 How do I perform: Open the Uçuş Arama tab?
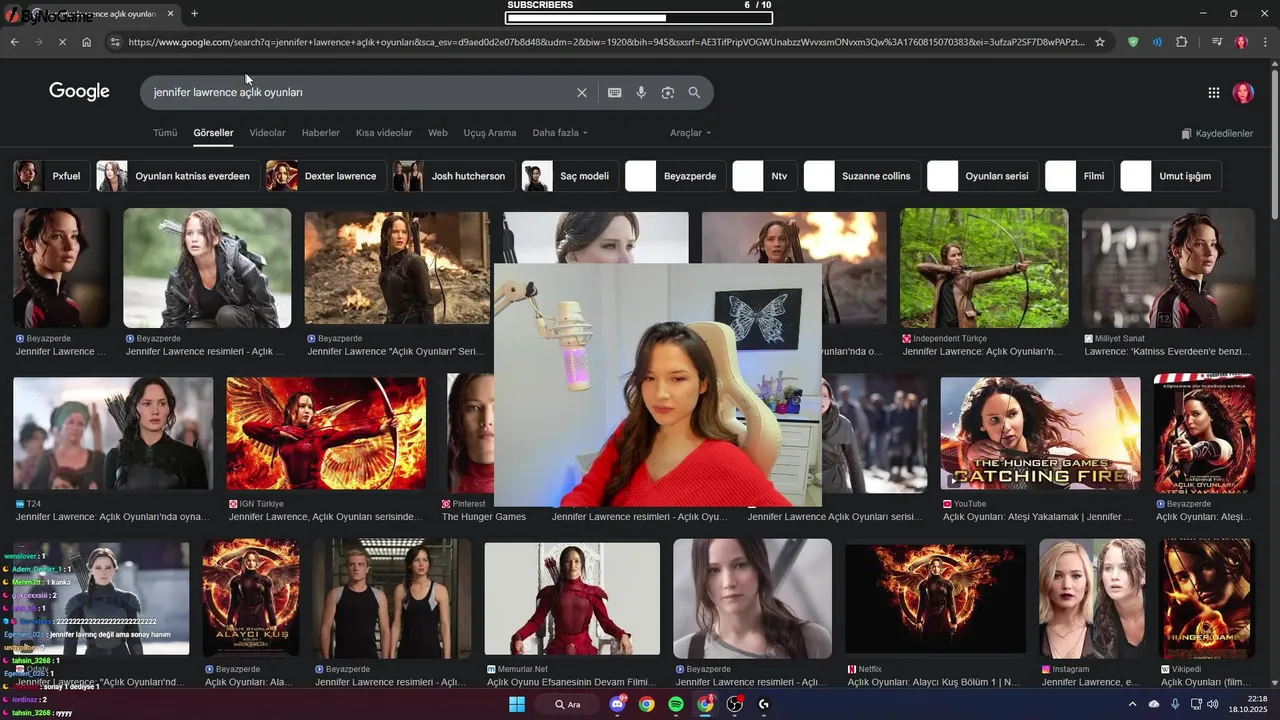pyautogui.click(x=490, y=133)
